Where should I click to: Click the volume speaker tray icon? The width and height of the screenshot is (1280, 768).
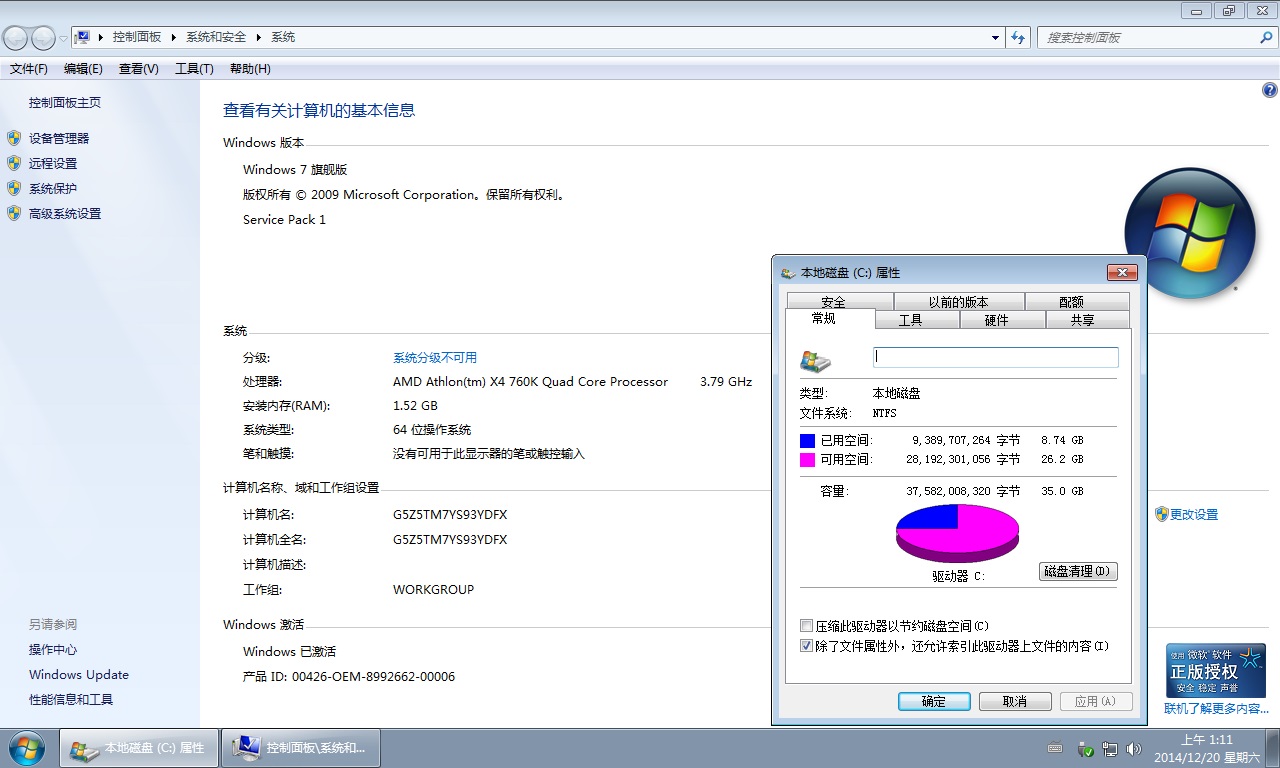pyautogui.click(x=1133, y=748)
